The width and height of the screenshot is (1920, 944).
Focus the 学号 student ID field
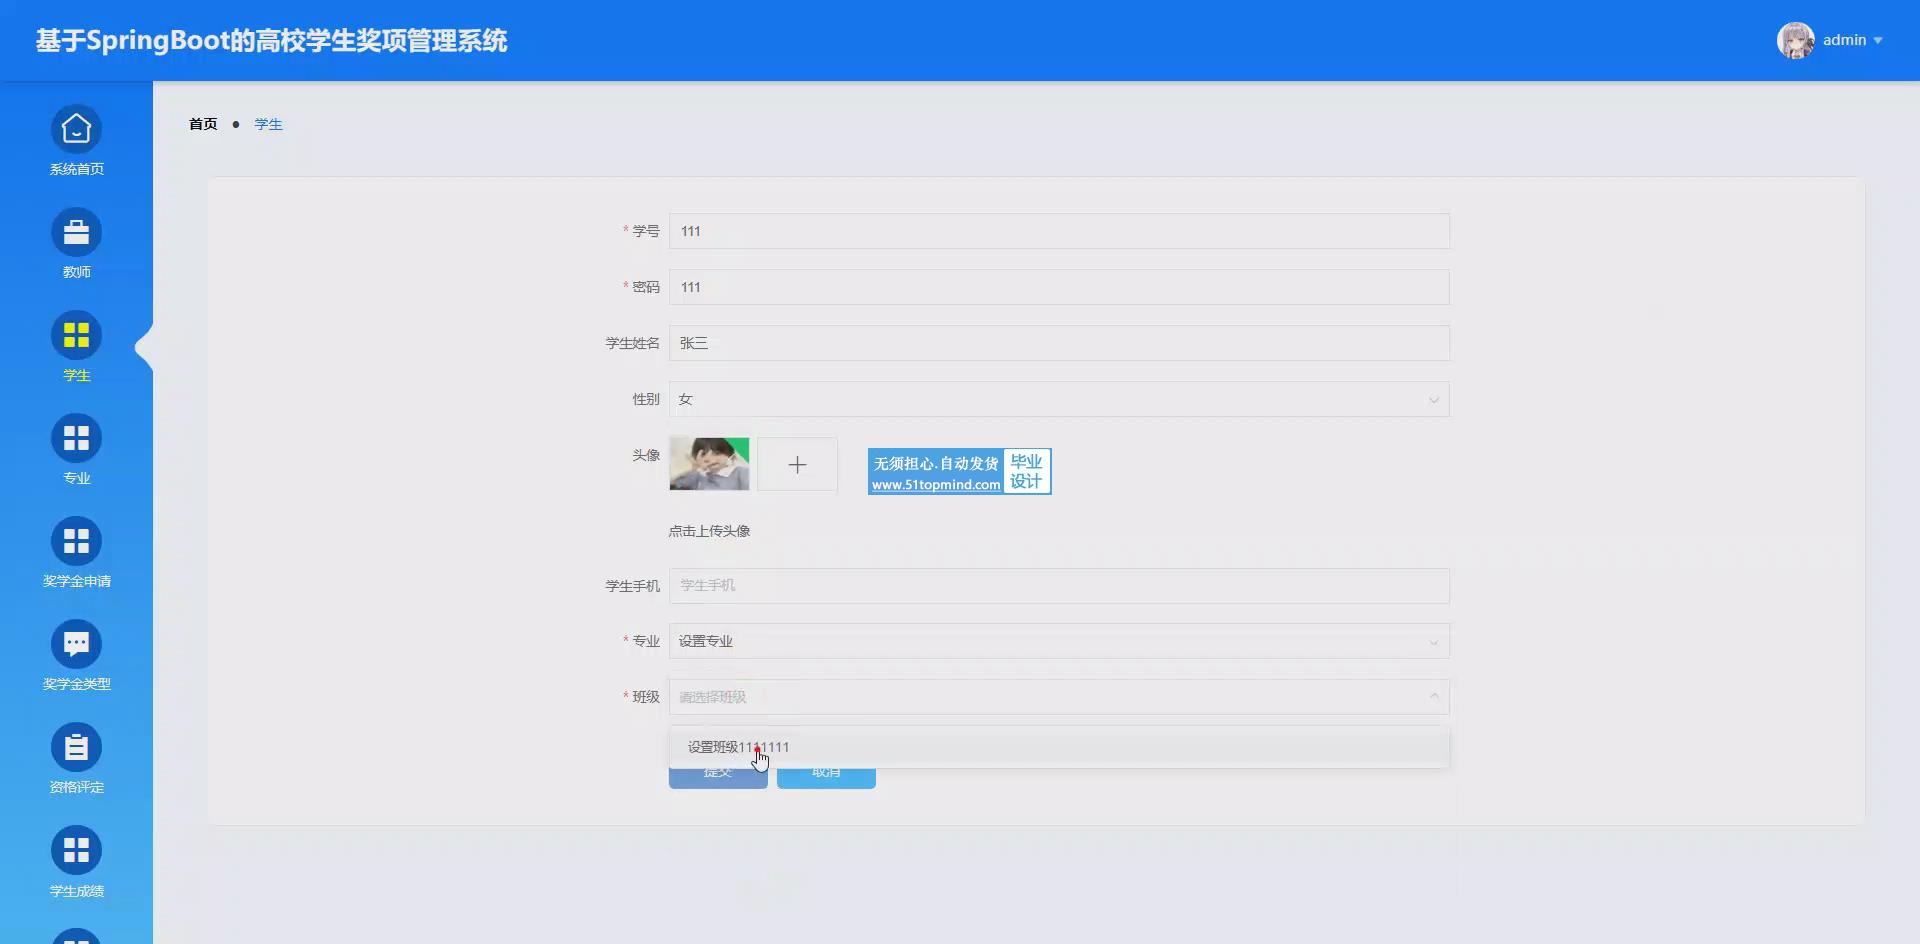coord(1058,231)
